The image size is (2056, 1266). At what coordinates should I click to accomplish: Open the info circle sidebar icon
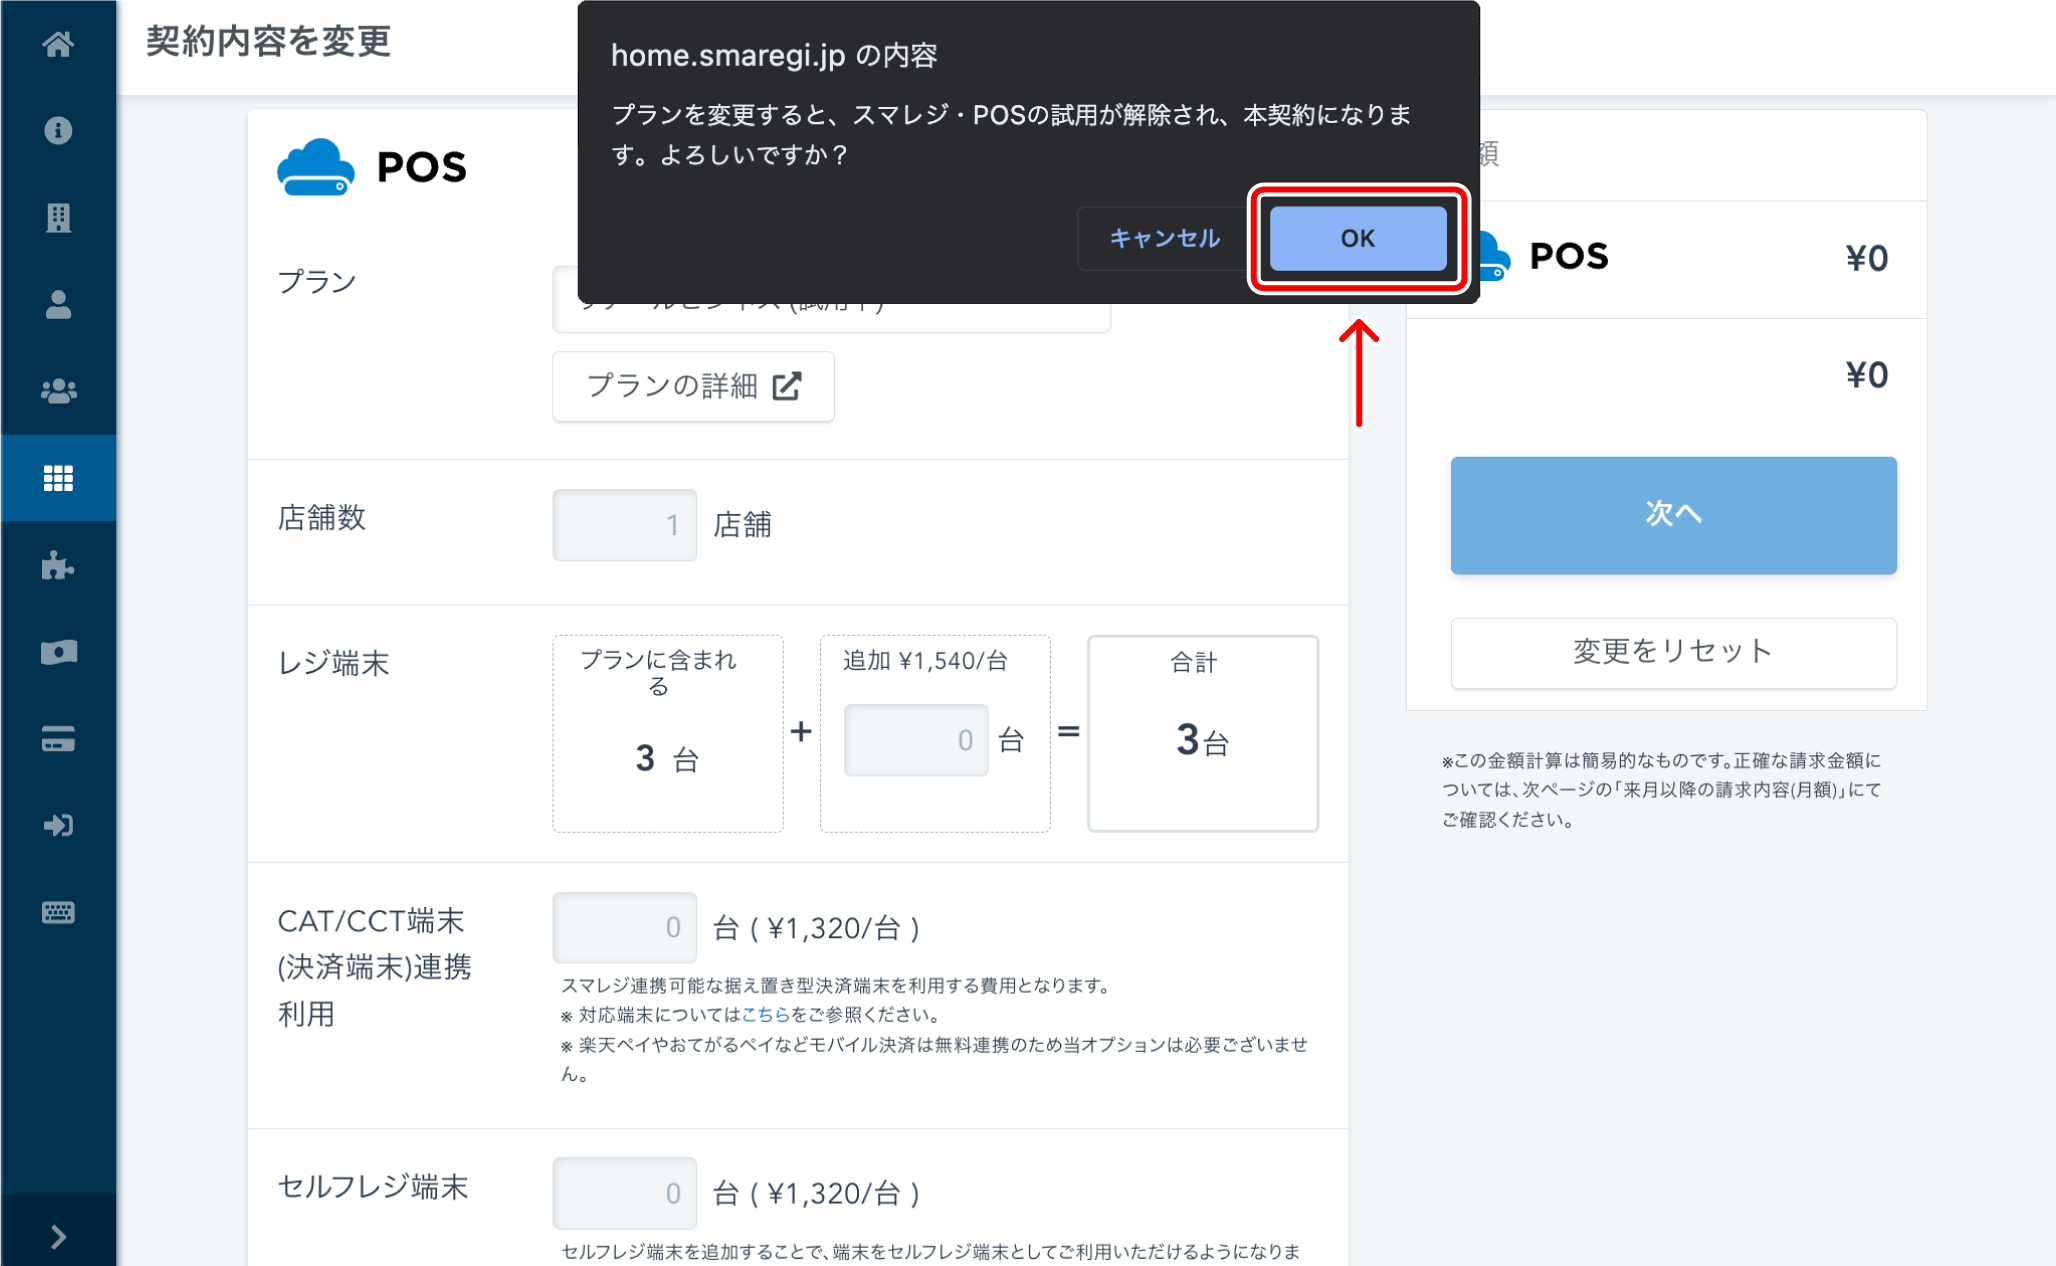(x=58, y=131)
